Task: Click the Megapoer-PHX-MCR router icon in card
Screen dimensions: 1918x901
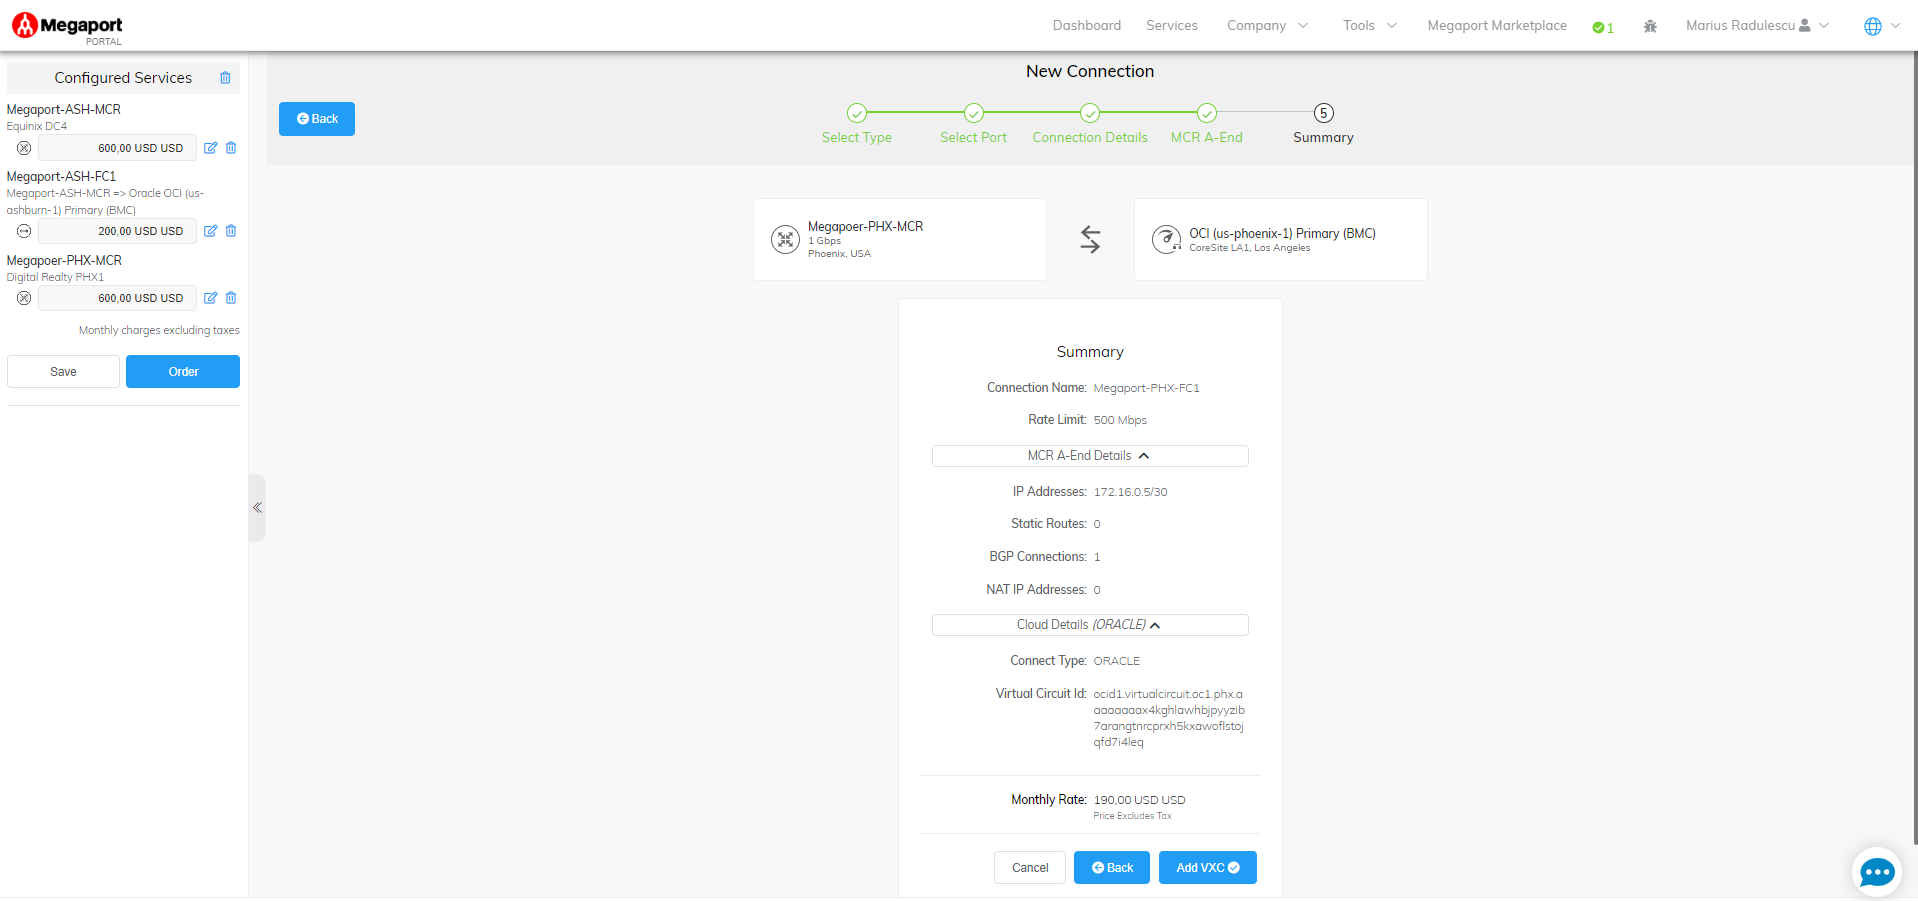Action: point(785,239)
